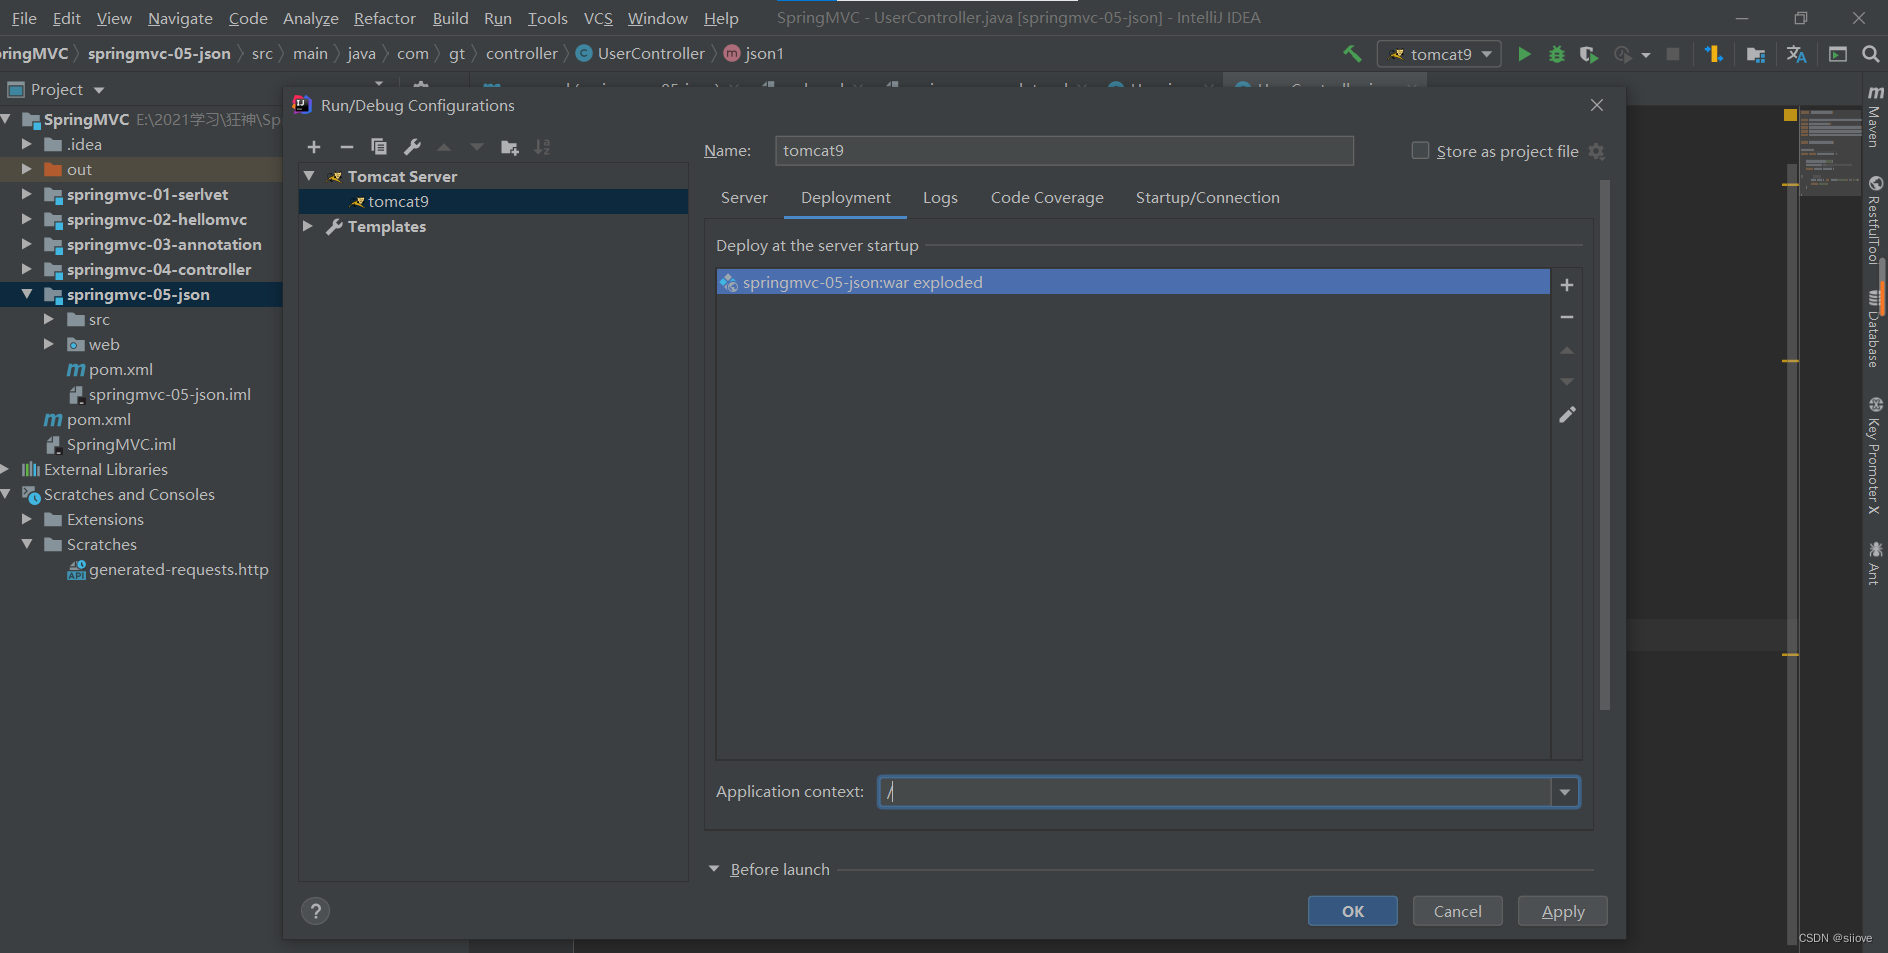1888x953 pixels.
Task: Open tomcat9 run configuration dropdown
Action: tap(1439, 54)
